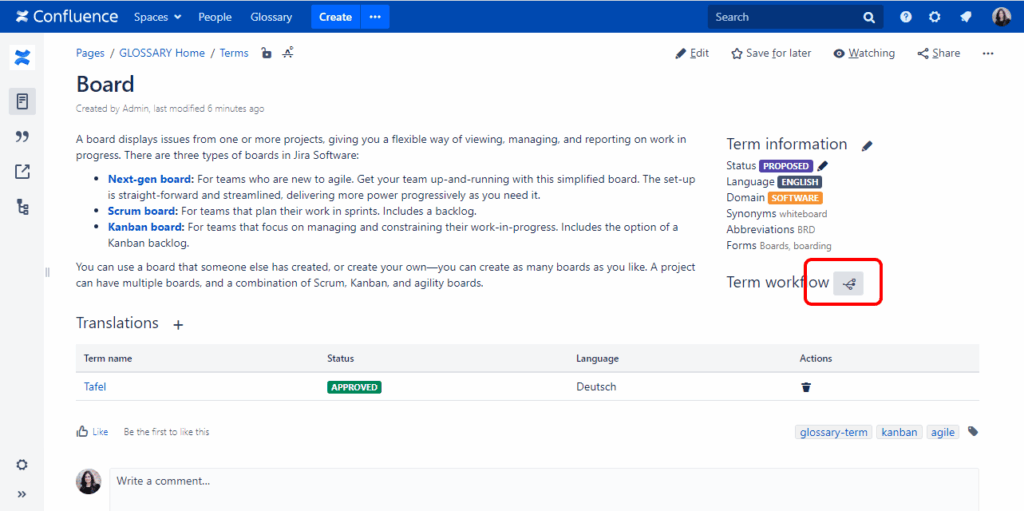This screenshot has height=511, width=1024.
Task: Open the Glossary menu item
Action: (271, 17)
